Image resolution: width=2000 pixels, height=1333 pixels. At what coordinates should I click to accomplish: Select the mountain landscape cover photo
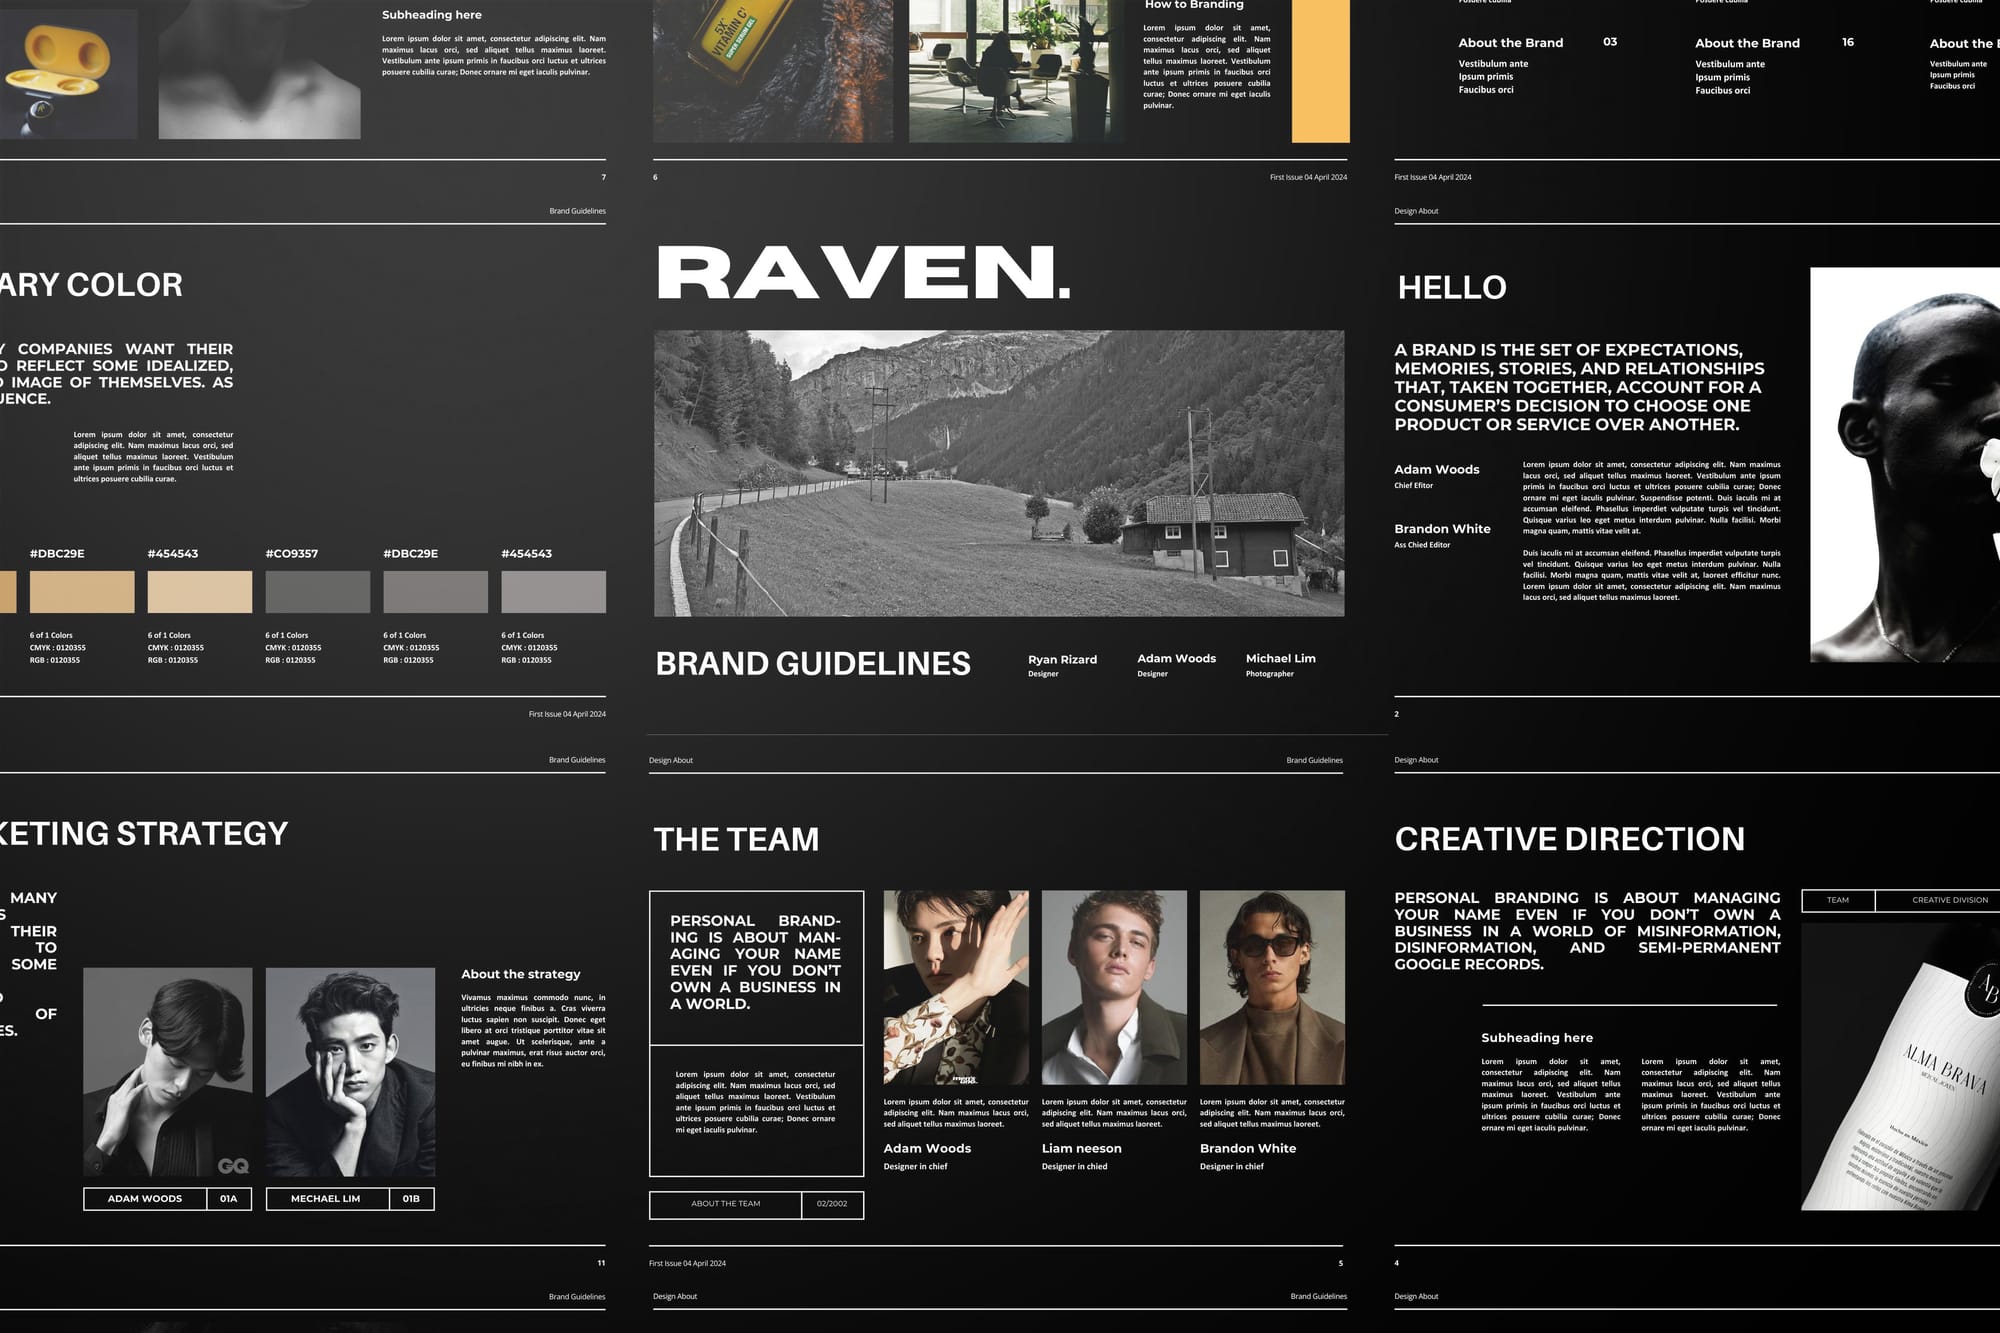click(x=999, y=473)
